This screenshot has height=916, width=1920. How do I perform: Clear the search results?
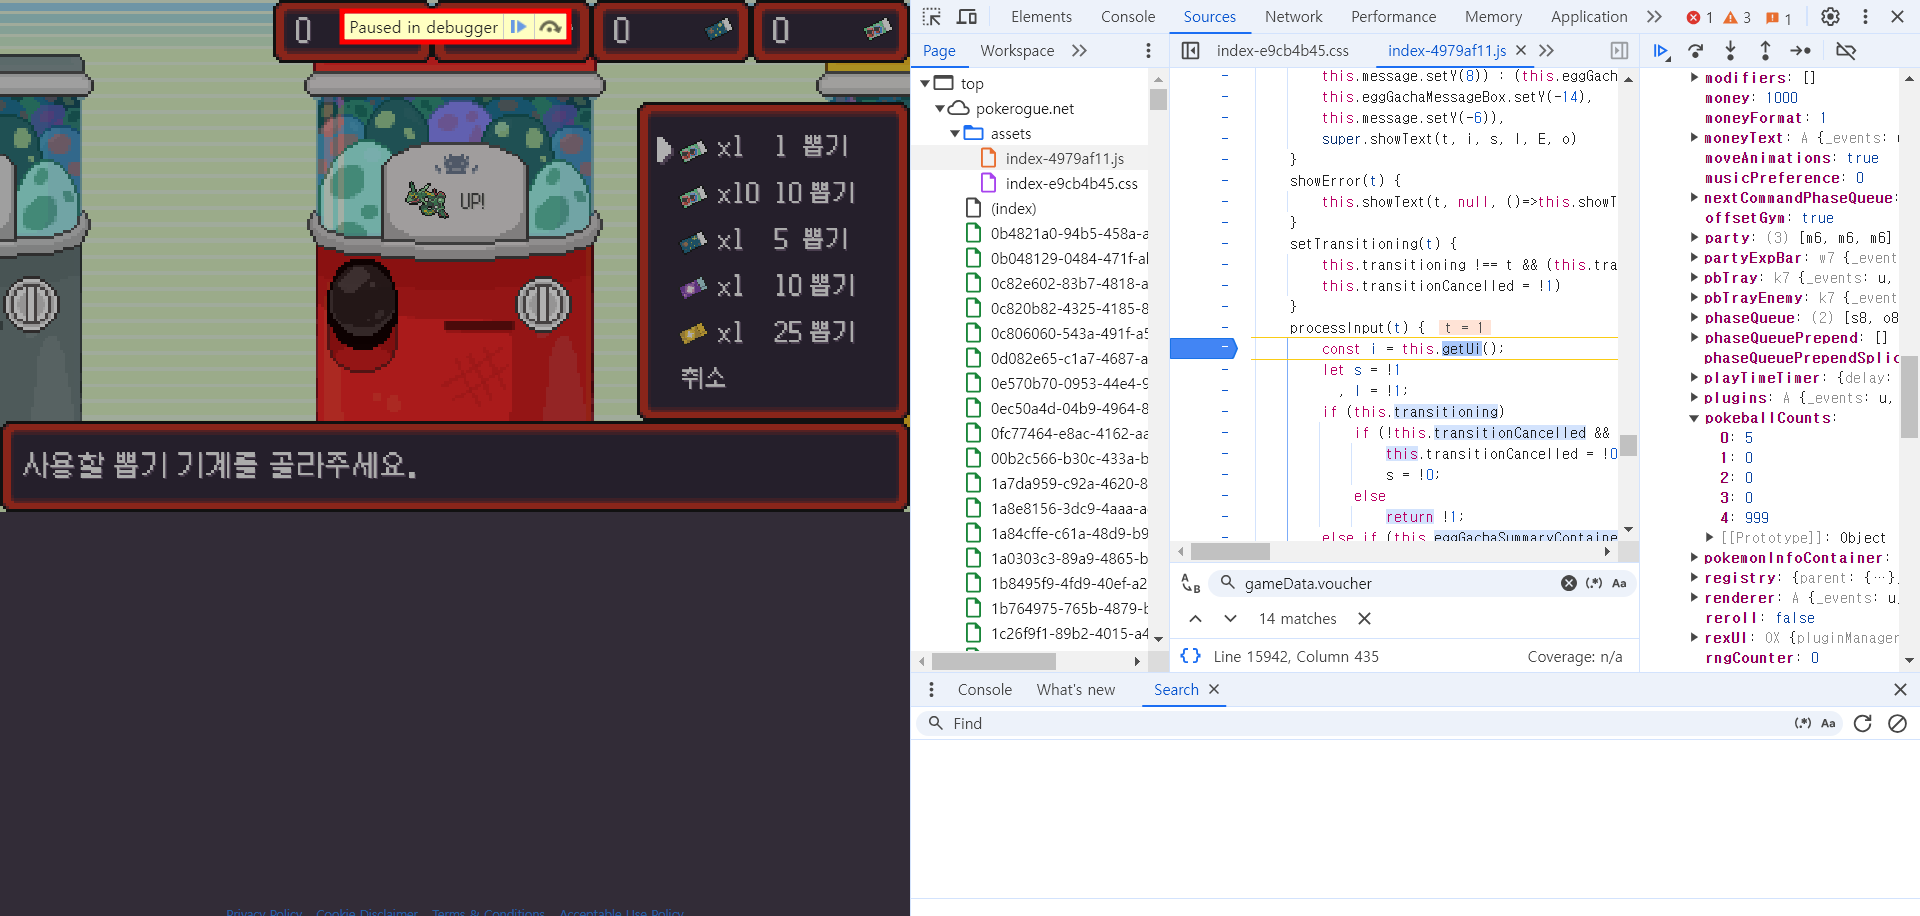click(x=1897, y=724)
